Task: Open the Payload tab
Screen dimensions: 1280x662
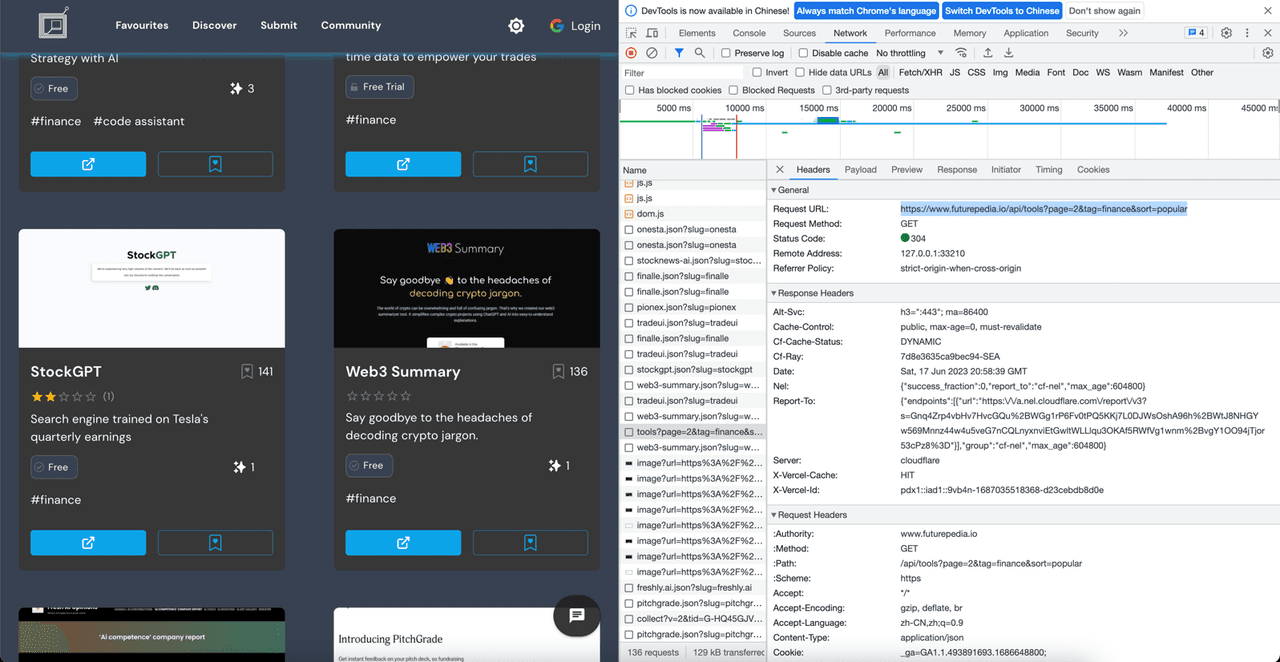Action: coord(860,170)
